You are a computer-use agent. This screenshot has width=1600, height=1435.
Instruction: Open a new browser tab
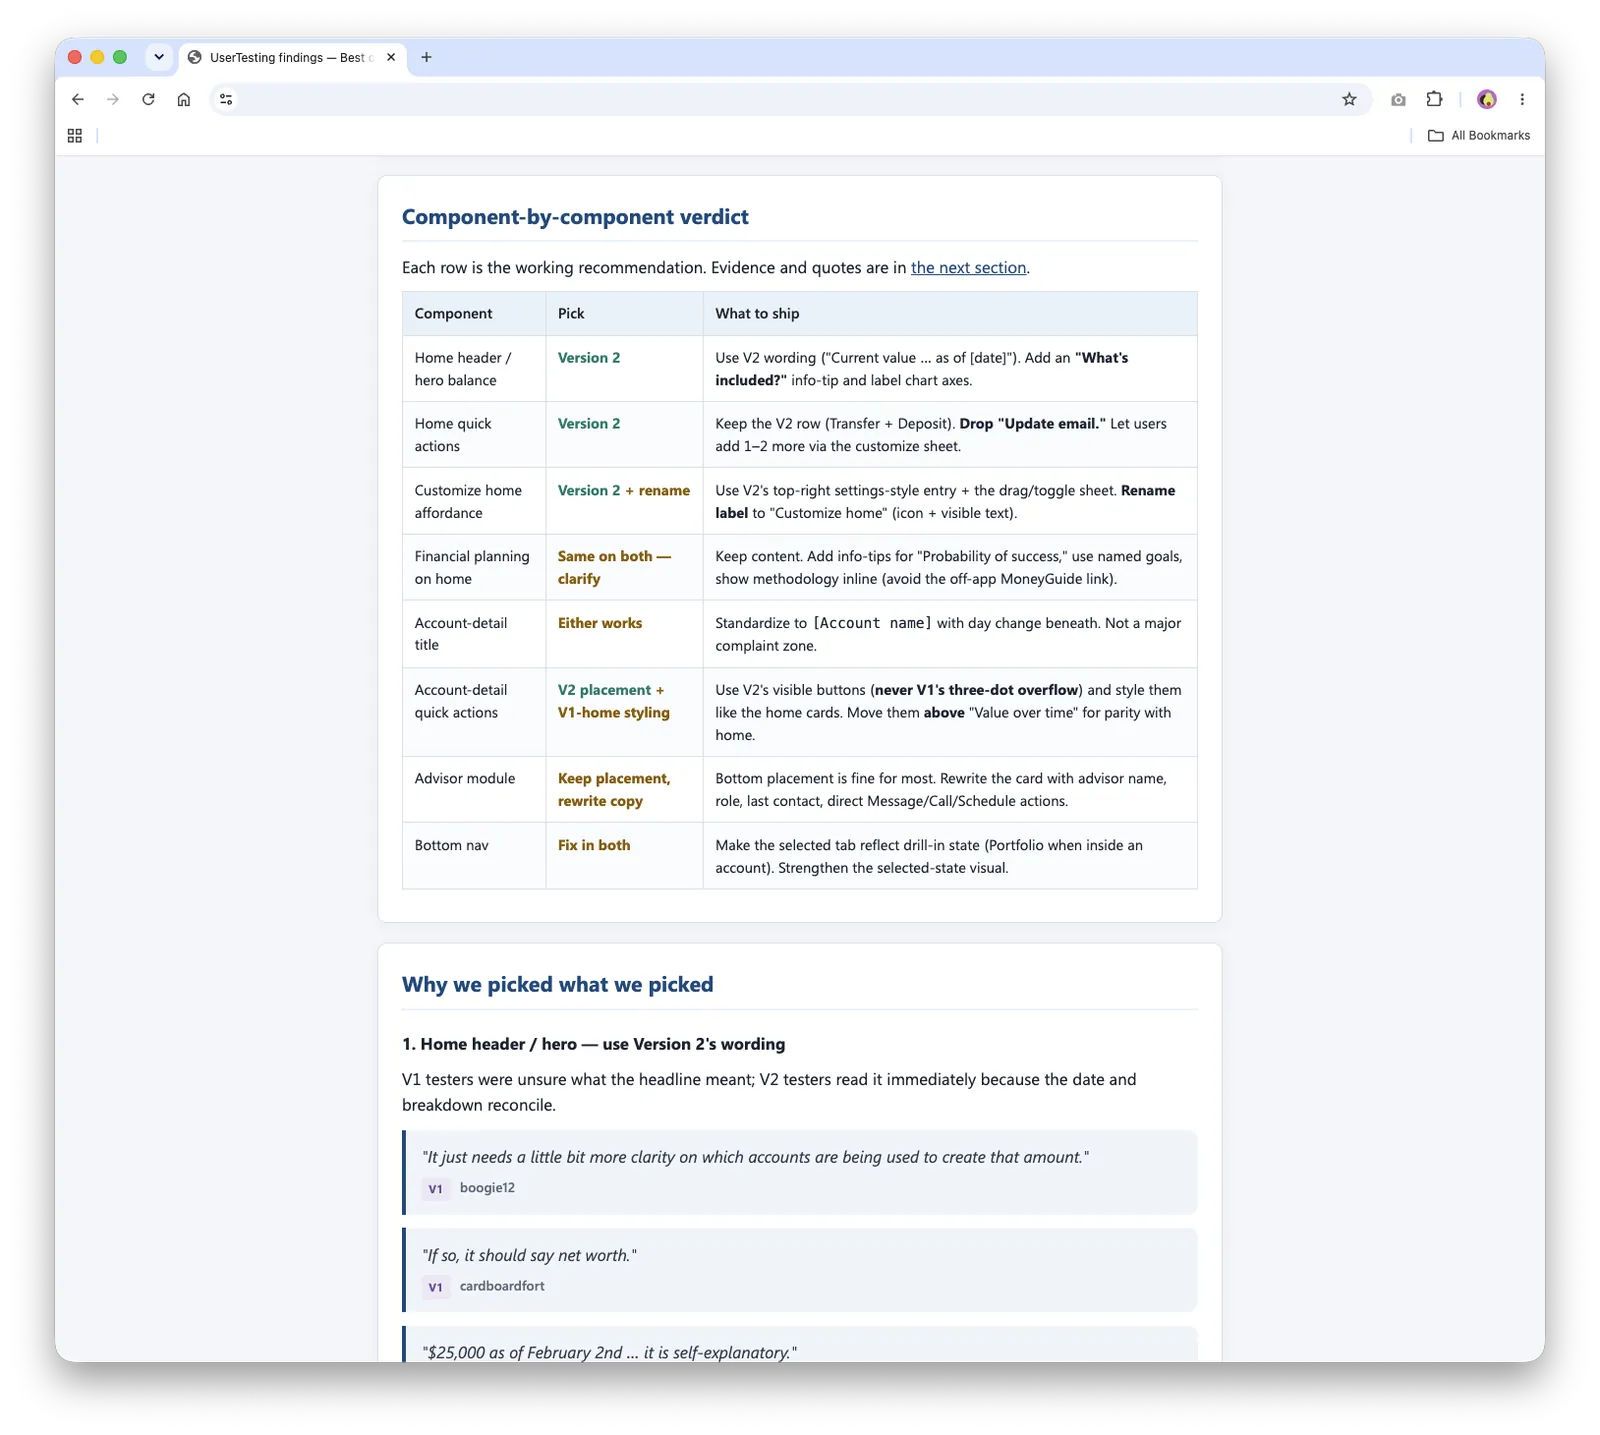tap(427, 57)
